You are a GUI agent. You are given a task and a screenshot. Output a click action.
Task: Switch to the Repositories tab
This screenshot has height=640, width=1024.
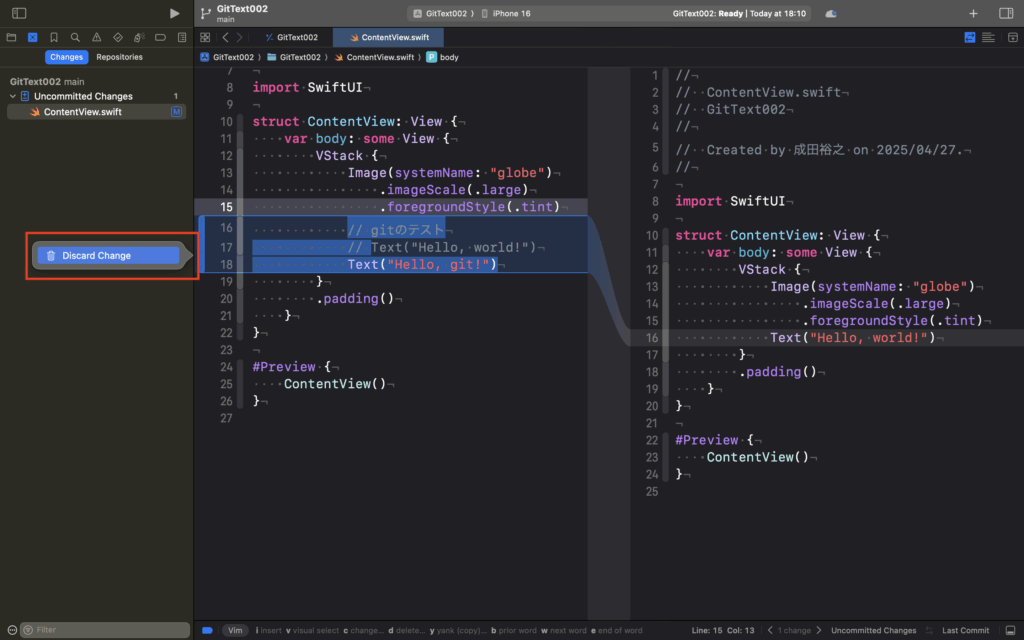click(120, 57)
